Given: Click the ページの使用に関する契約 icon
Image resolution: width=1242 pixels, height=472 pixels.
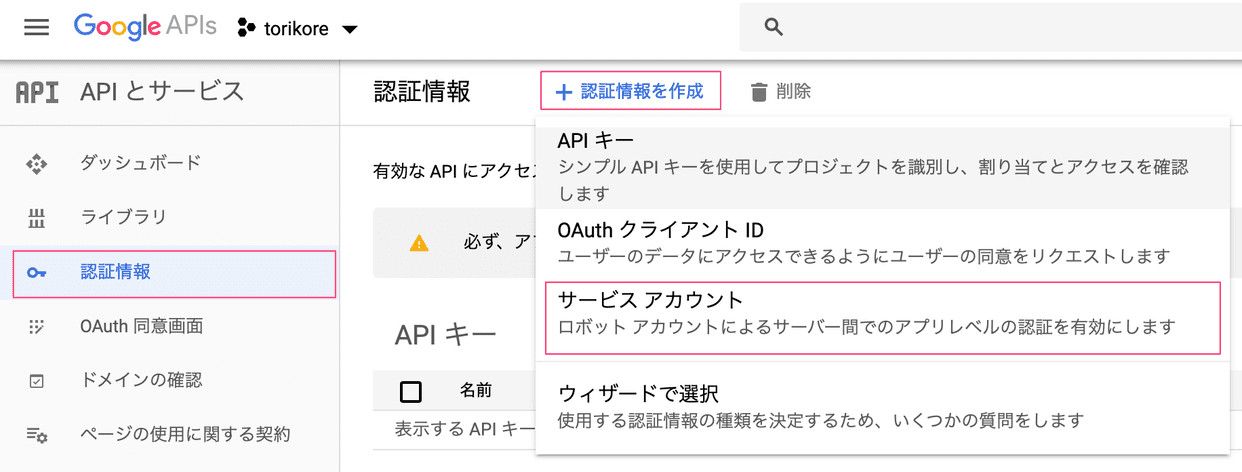Looking at the screenshot, I should pyautogui.click(x=36, y=435).
